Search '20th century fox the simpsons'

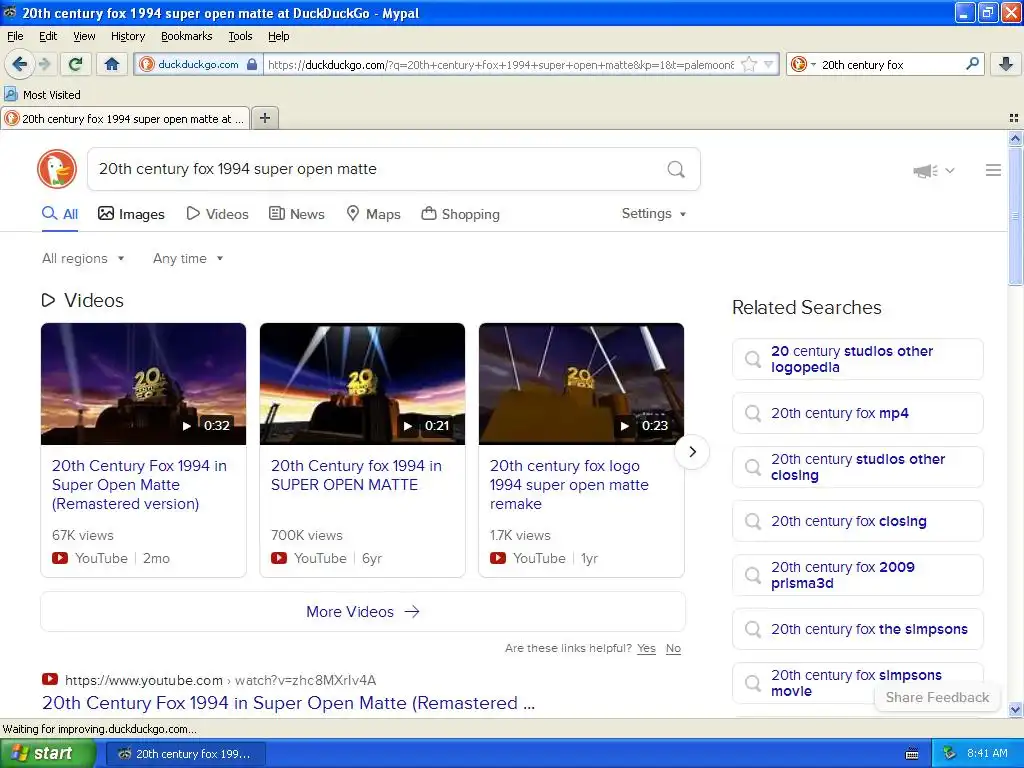(x=857, y=630)
